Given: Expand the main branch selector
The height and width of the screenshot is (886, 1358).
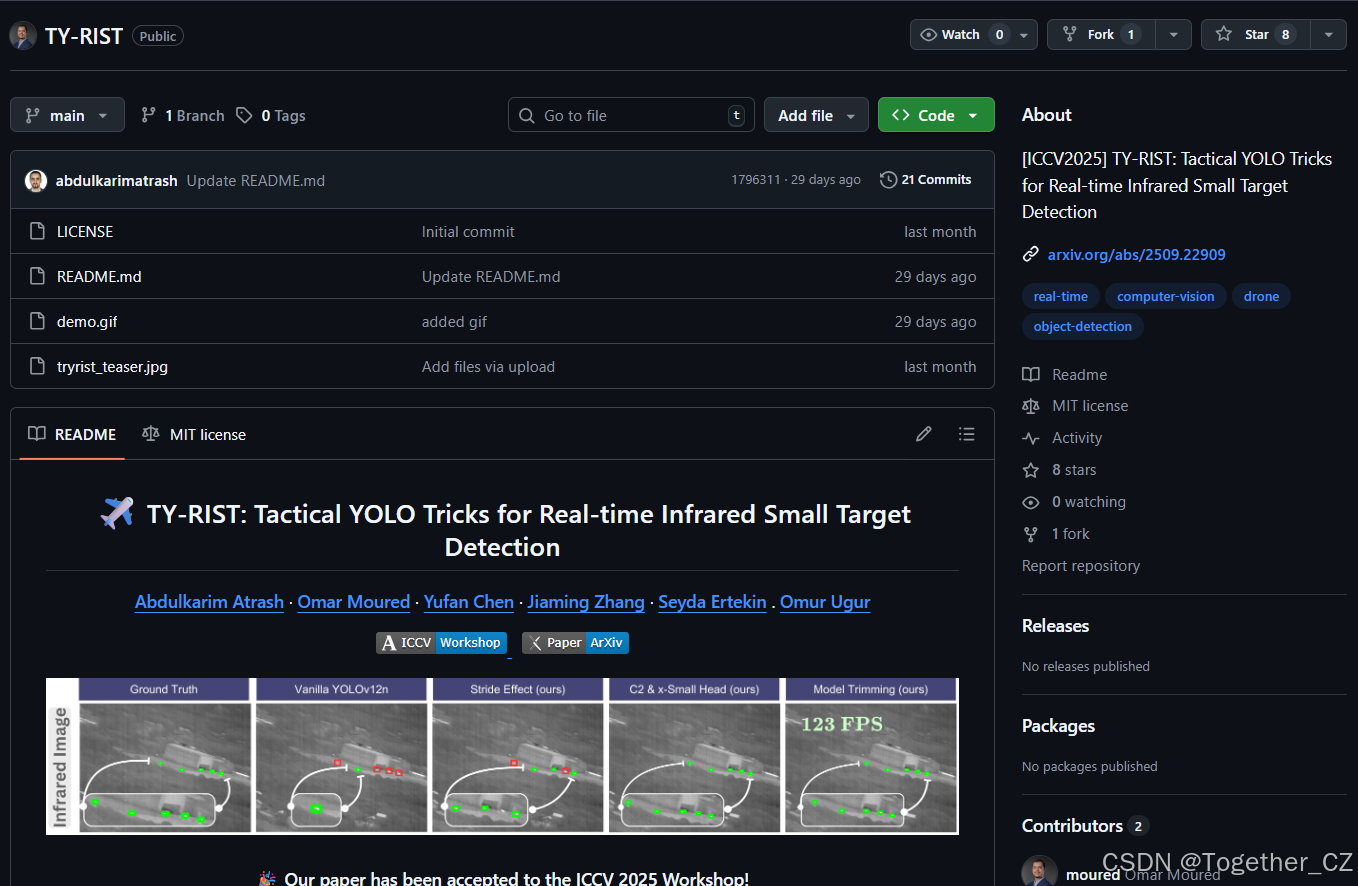Looking at the screenshot, I should 66,114.
